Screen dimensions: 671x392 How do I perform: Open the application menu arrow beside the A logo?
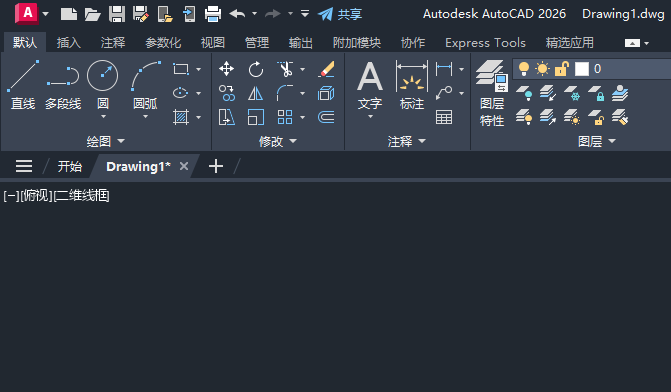pyautogui.click(x=45, y=14)
